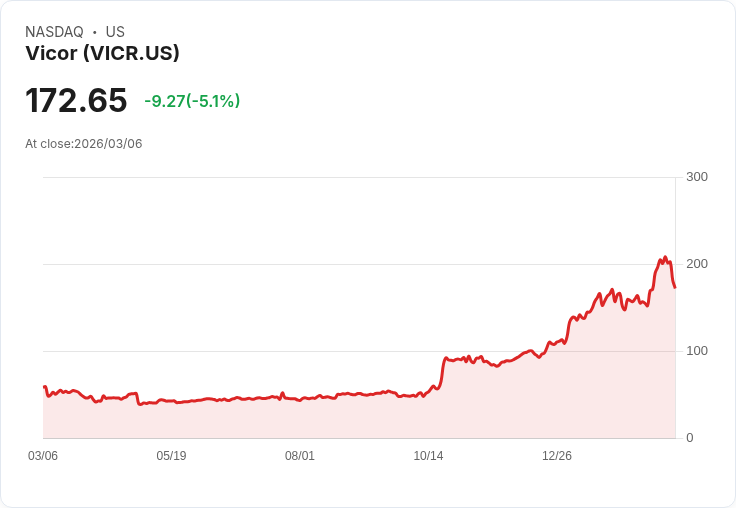This screenshot has width=736, height=508.
Task: Click the highest peak of the red price line
Action: coord(665,257)
